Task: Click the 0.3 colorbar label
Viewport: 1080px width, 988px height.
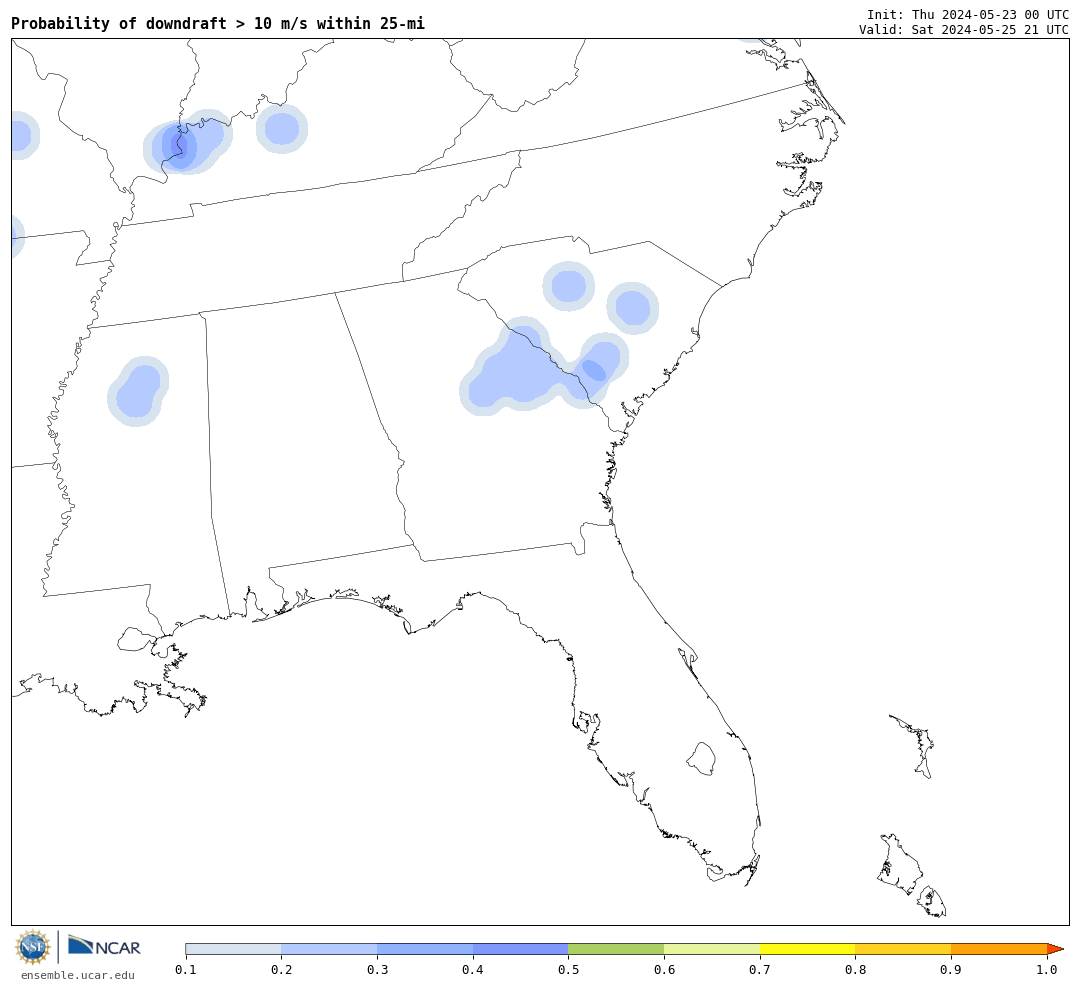Action: [377, 970]
